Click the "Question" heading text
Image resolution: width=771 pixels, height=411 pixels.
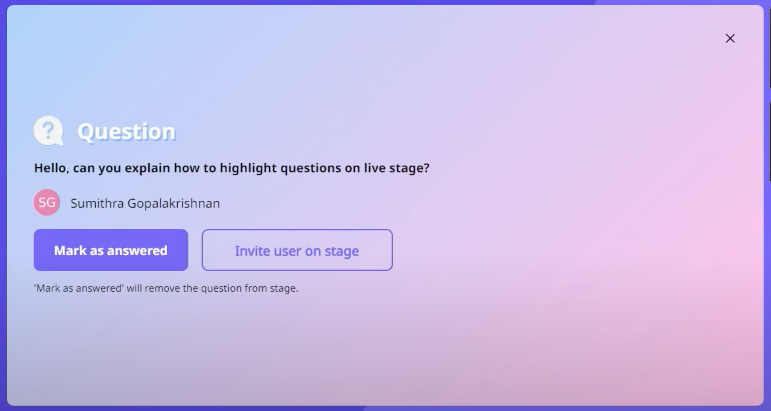click(x=126, y=132)
